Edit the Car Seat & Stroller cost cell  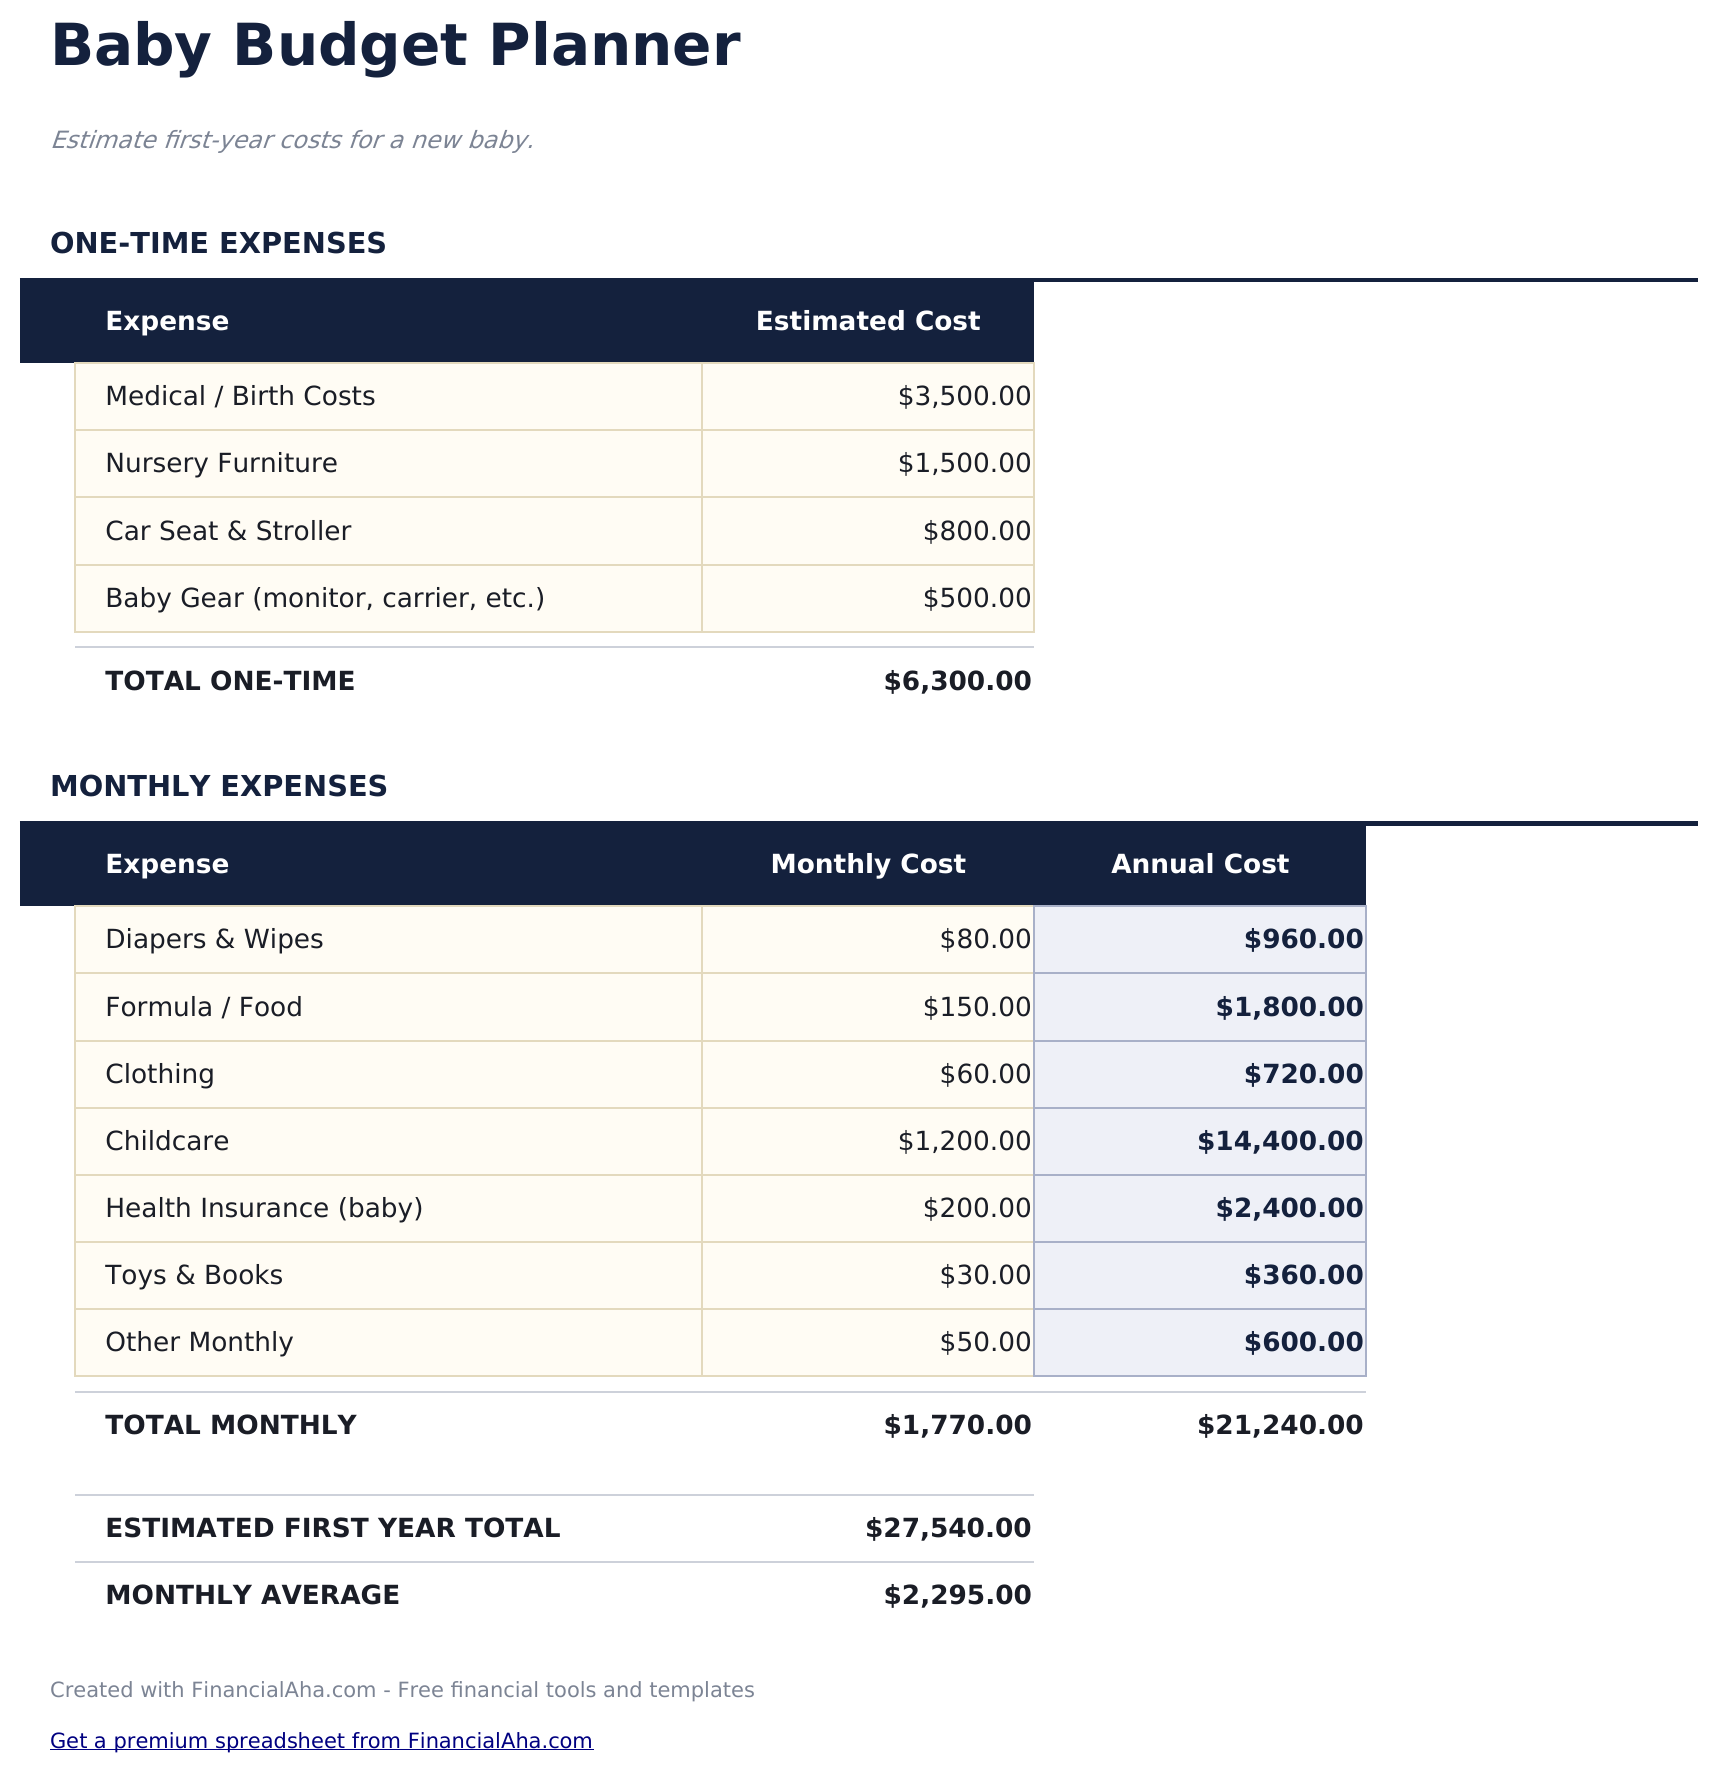[x=867, y=531]
